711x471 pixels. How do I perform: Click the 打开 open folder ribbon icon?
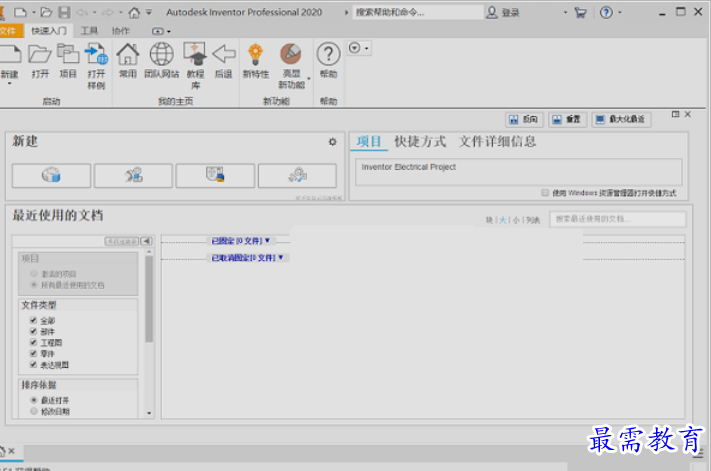pos(40,54)
